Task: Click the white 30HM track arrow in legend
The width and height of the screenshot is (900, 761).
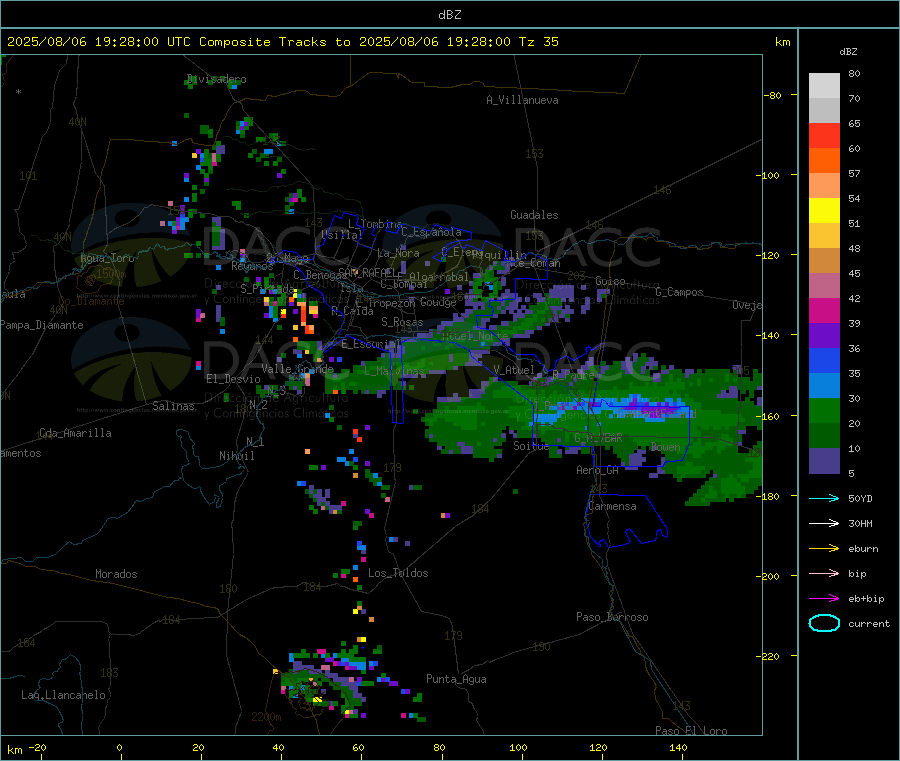Action: click(x=824, y=523)
